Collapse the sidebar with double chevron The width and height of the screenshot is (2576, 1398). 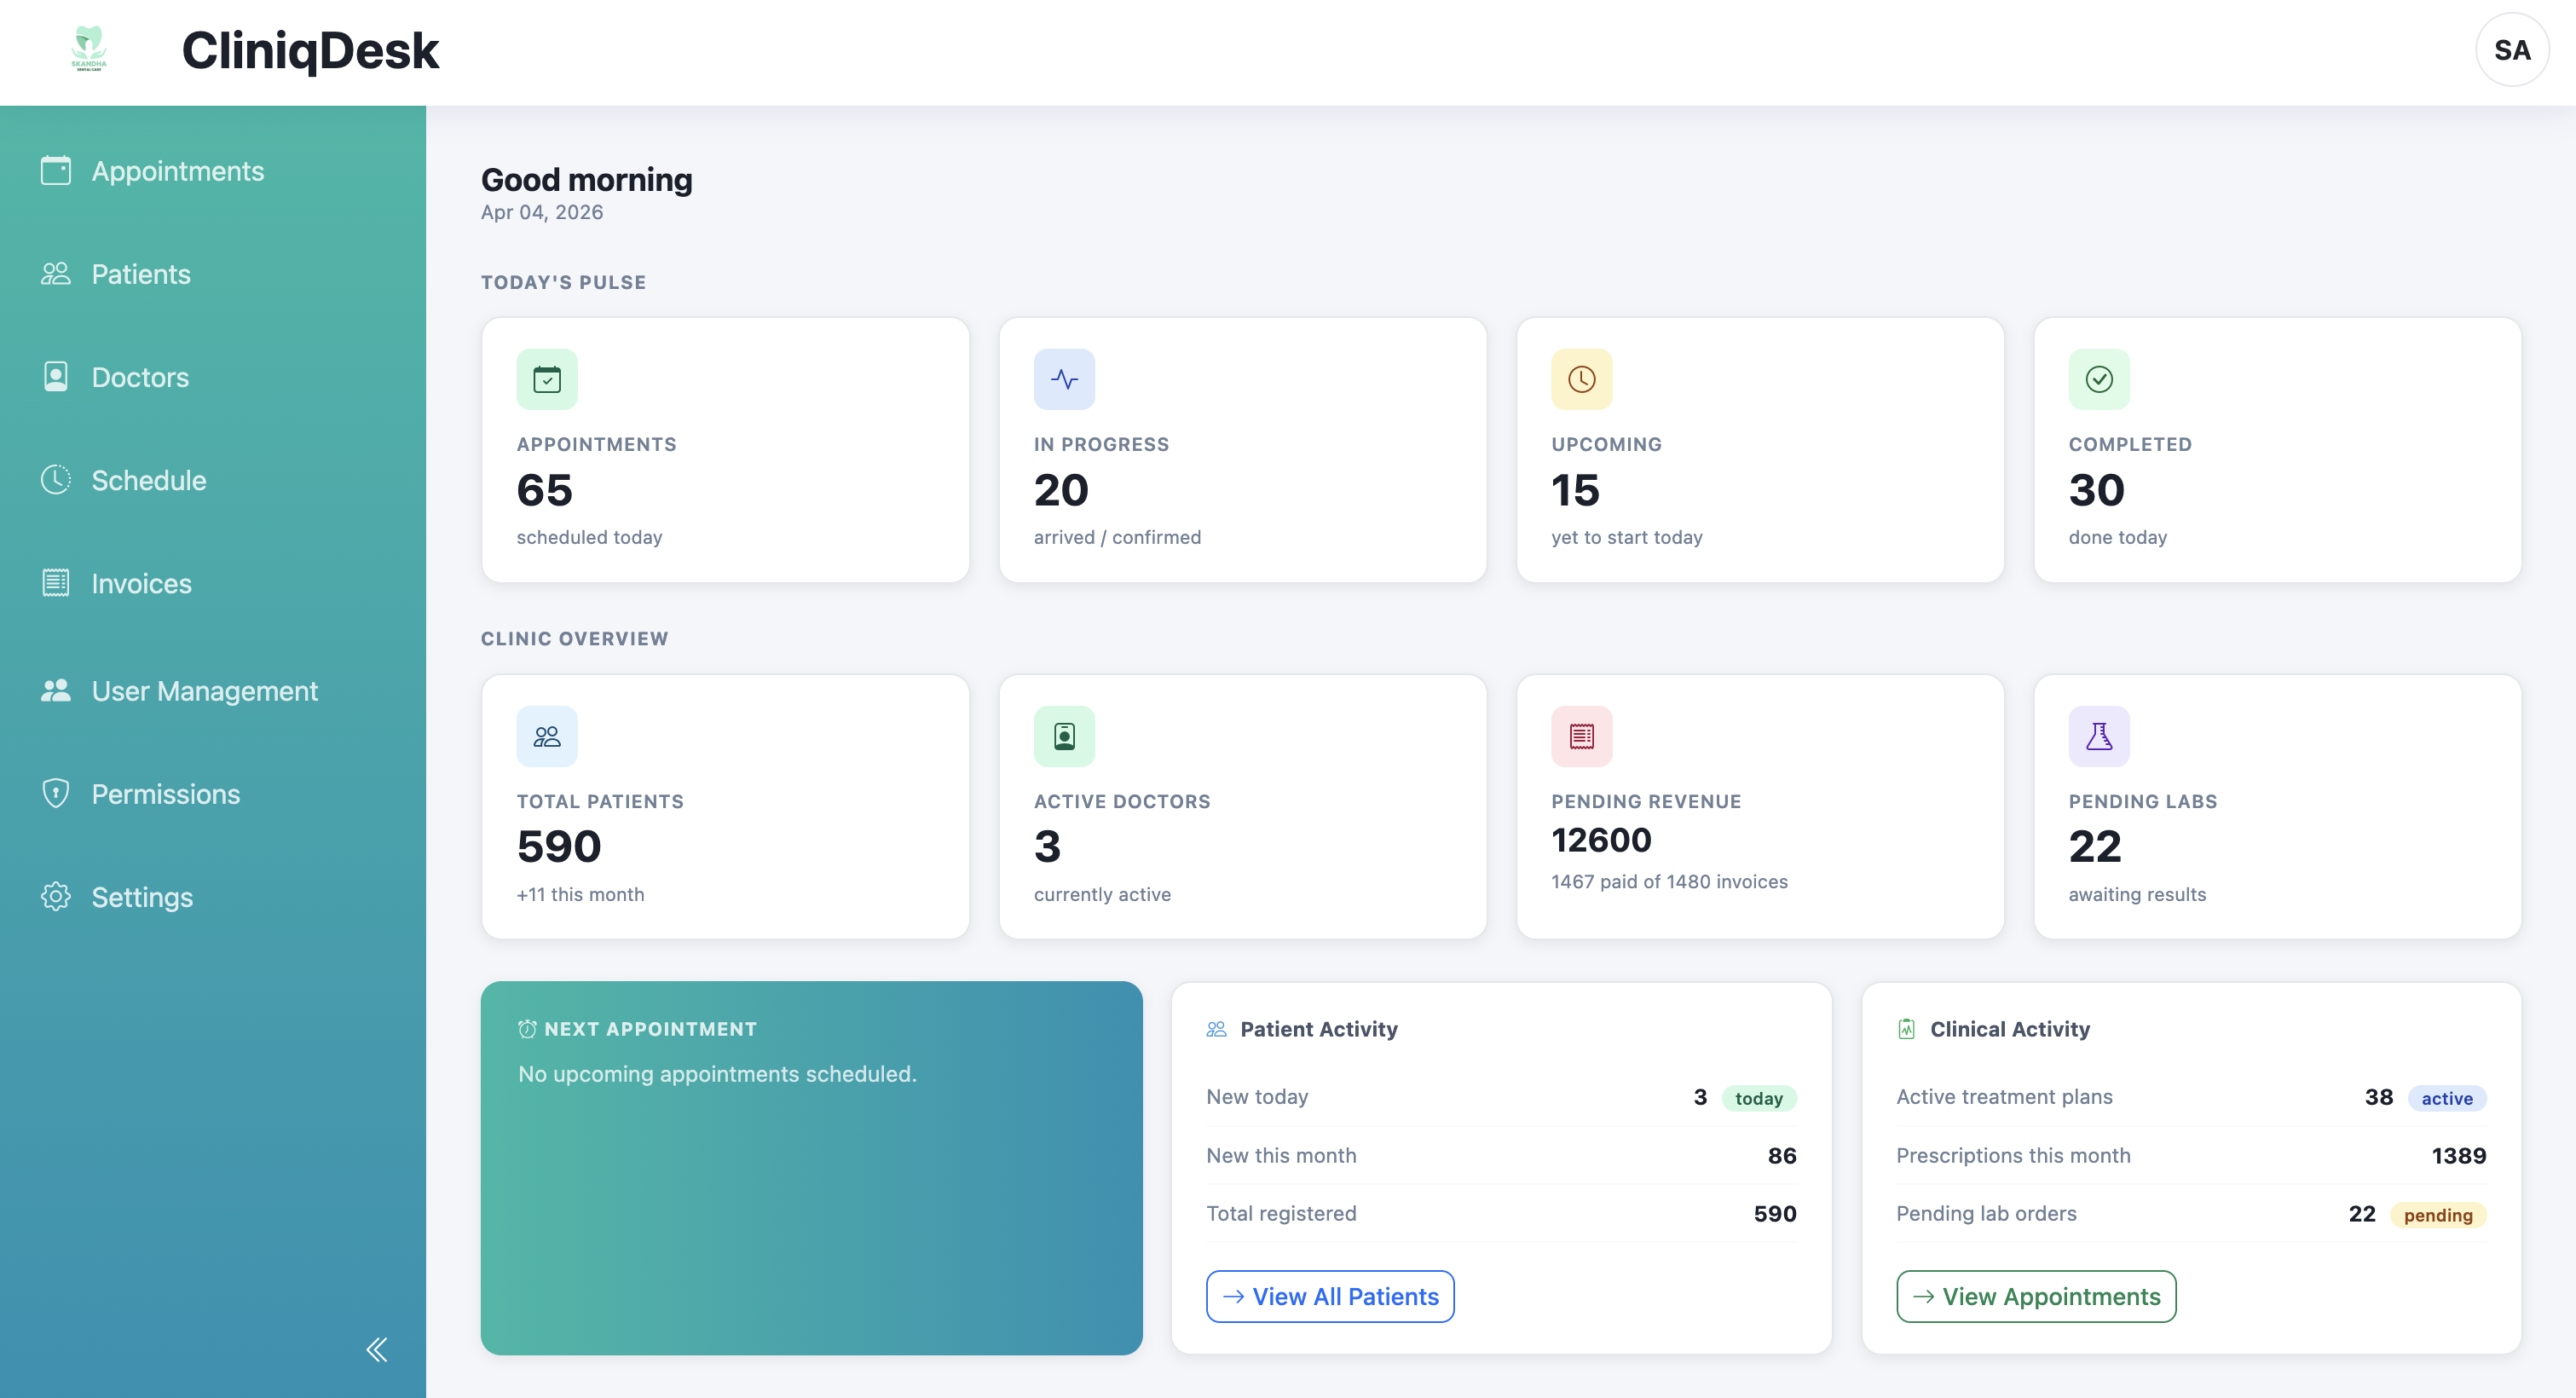point(377,1350)
